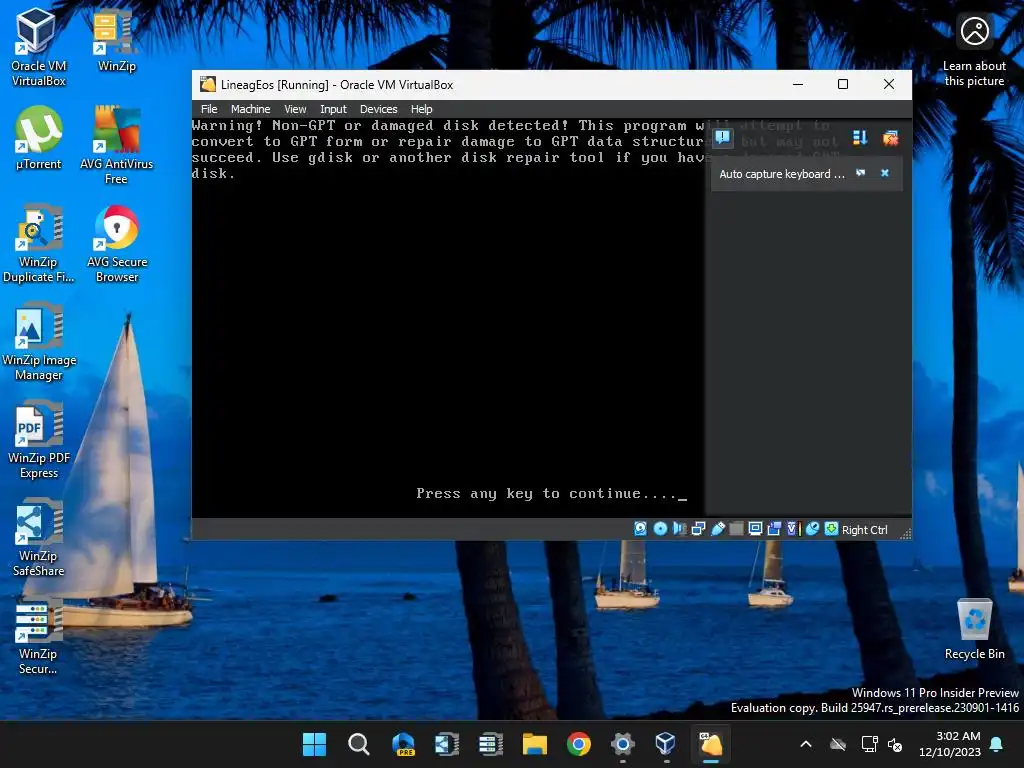This screenshot has height=768, width=1024.
Task: Minimize the LineagEos VirtualBox window
Action: [797, 84]
